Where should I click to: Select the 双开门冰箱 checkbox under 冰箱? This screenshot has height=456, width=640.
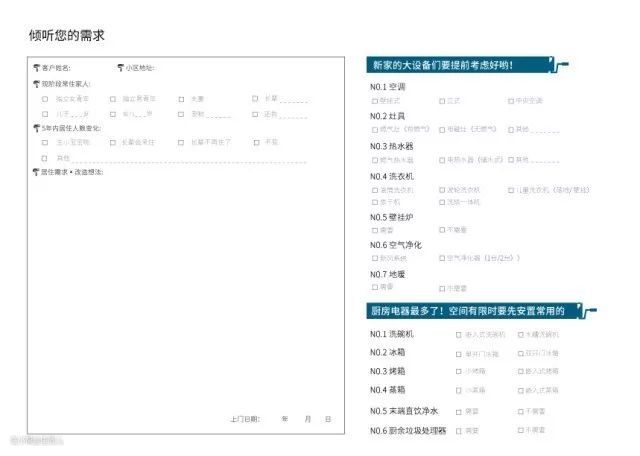click(521, 353)
